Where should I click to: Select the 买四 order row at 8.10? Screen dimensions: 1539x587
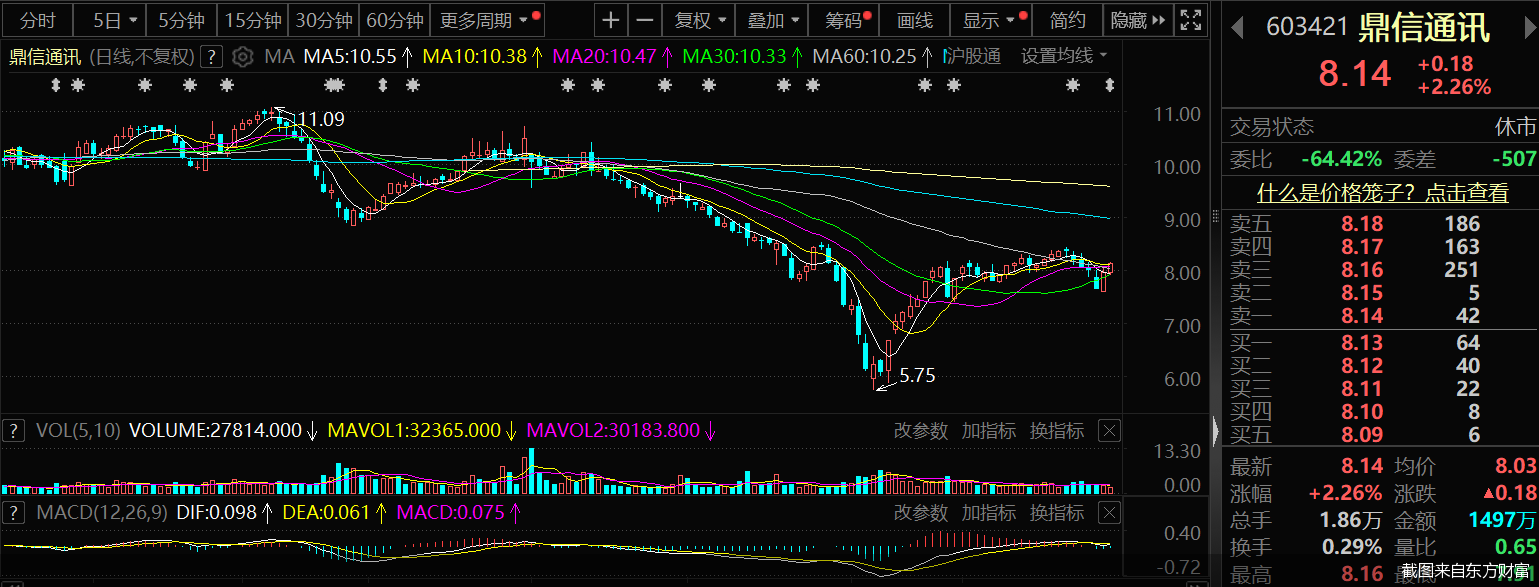pos(1380,412)
